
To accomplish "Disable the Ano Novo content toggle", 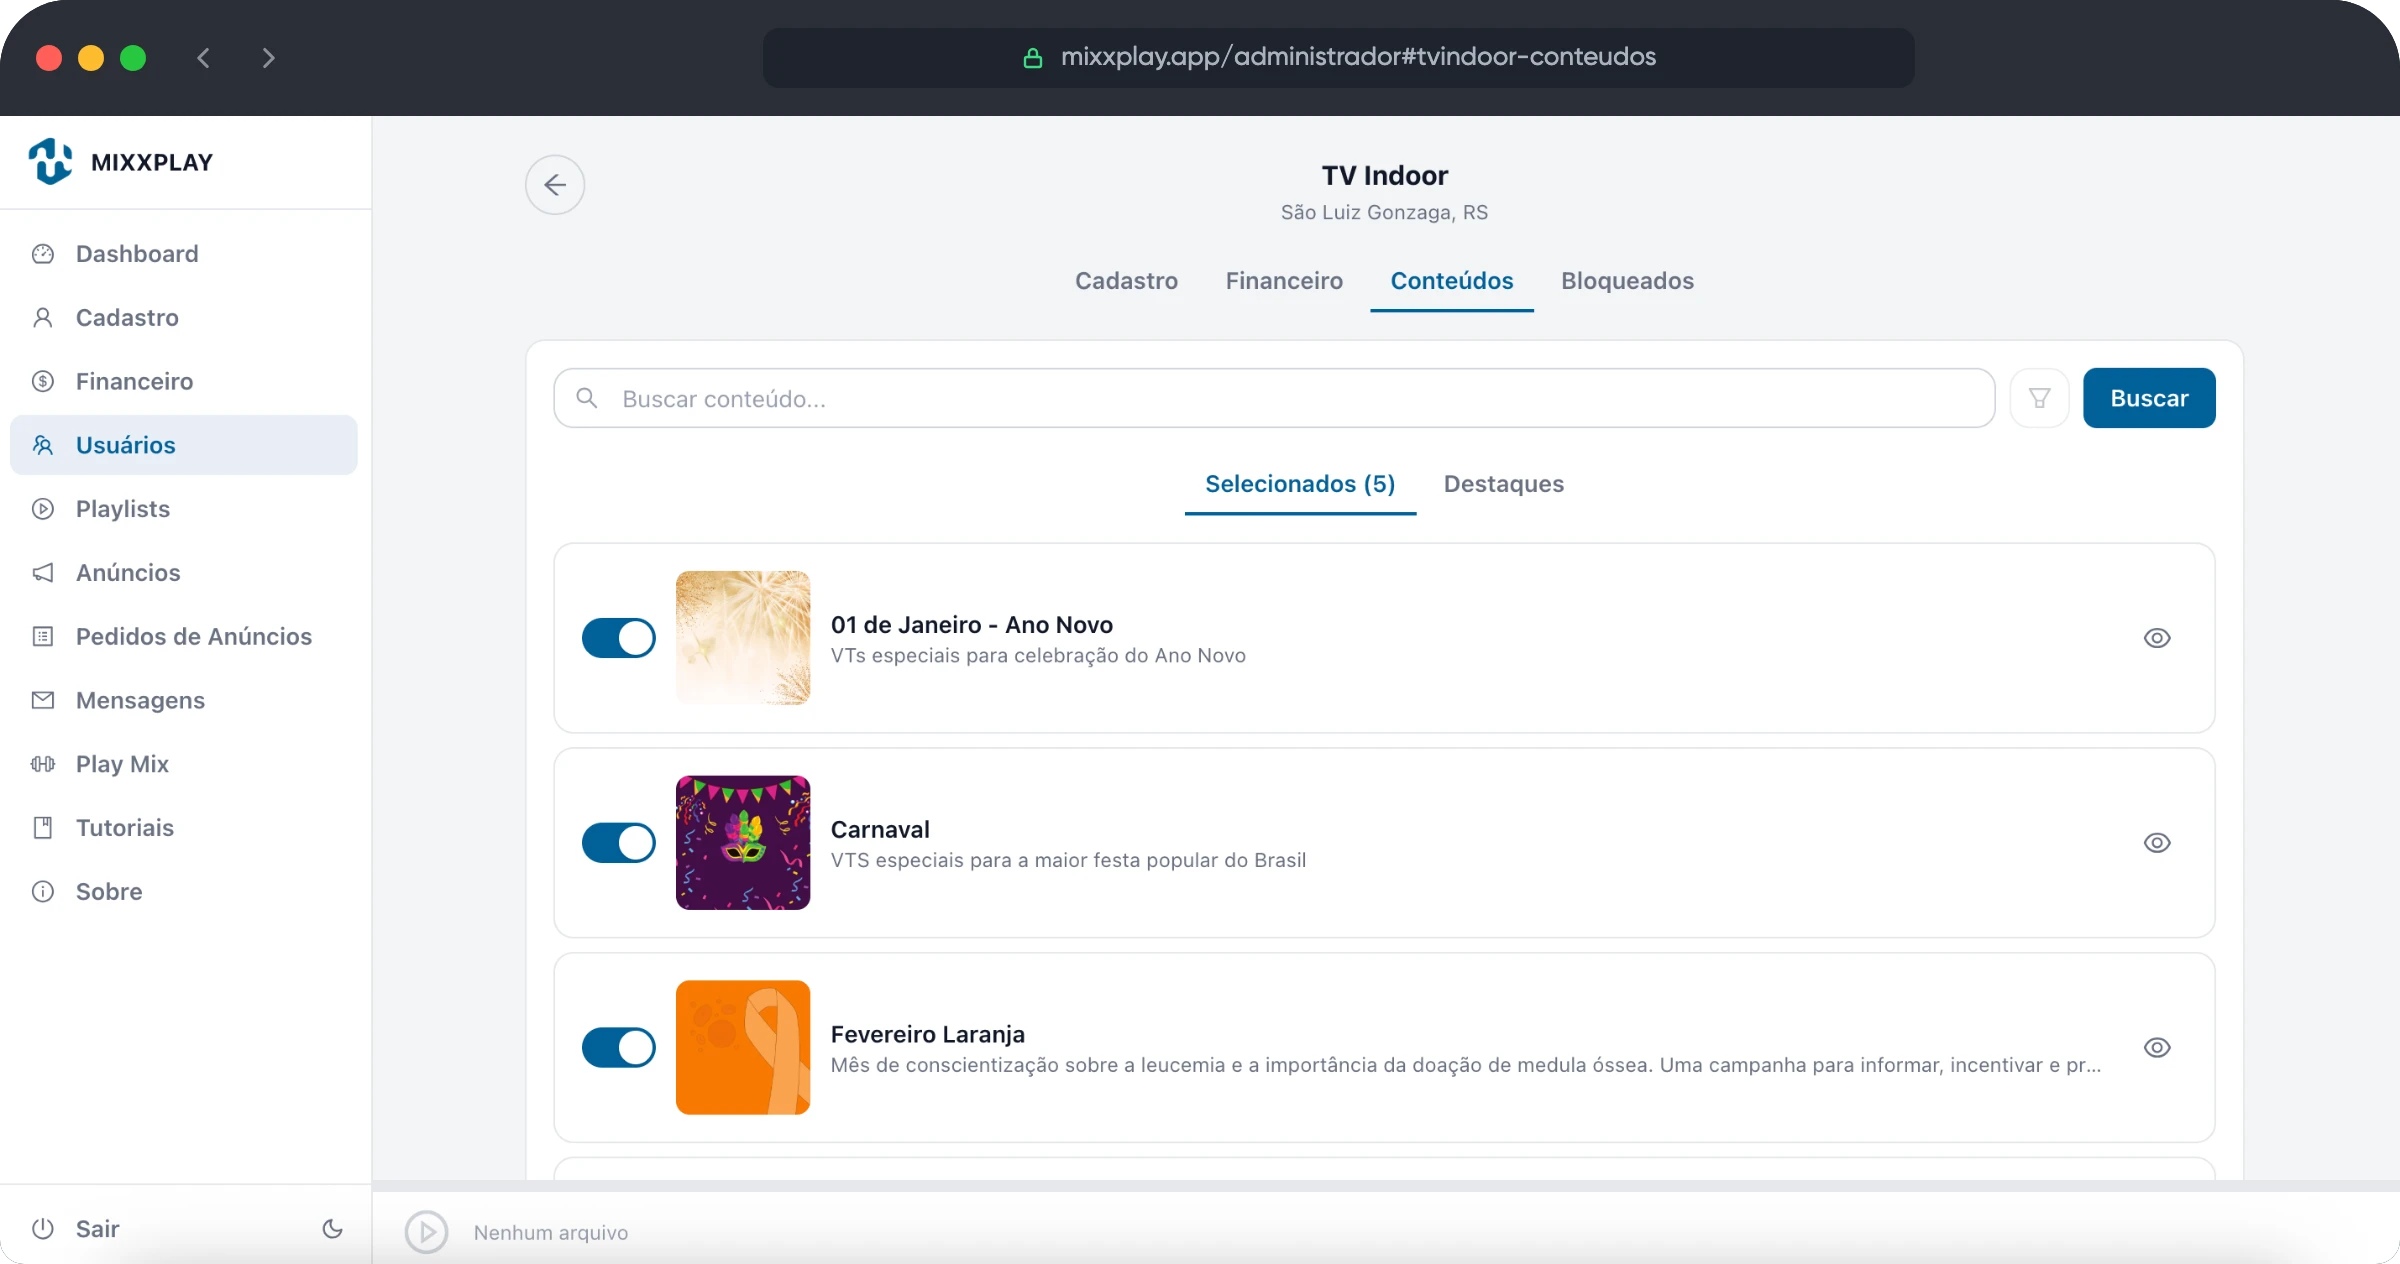I will (x=619, y=638).
